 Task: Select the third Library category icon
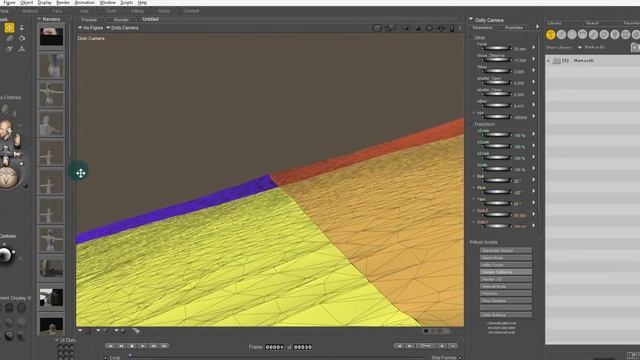572,35
